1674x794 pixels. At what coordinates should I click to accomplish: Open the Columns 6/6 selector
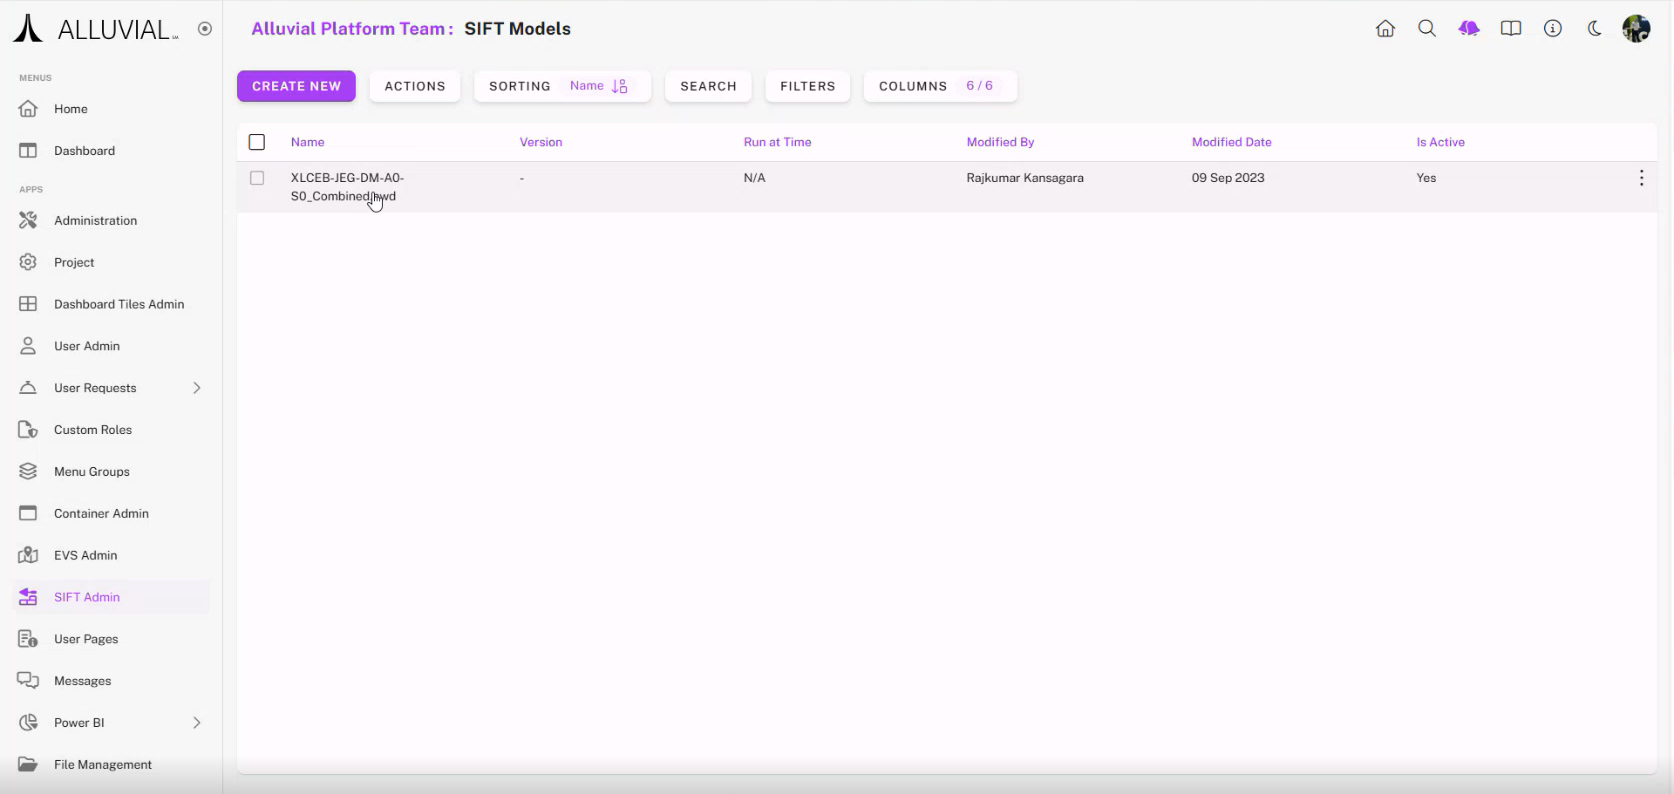(939, 86)
